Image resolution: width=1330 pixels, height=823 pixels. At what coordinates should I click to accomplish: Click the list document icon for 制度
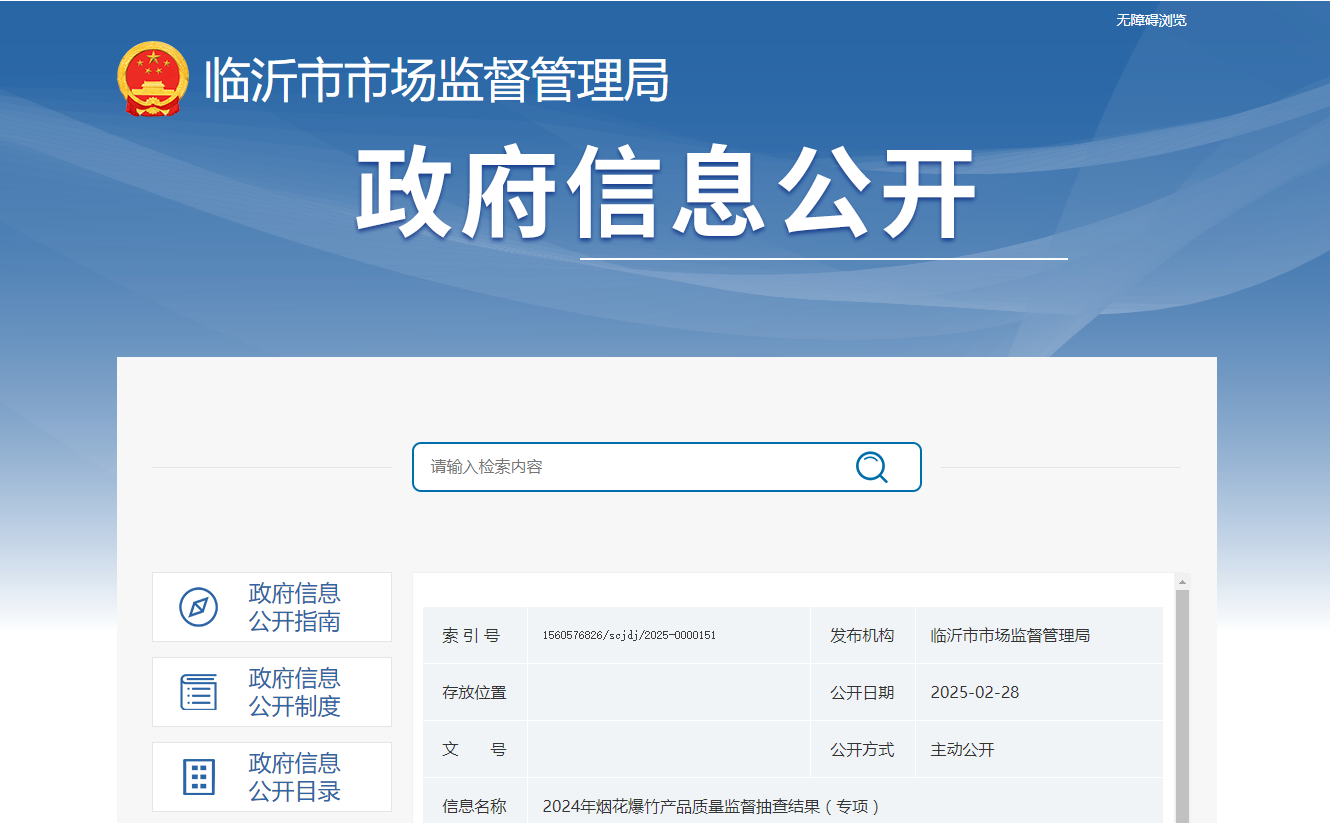pos(198,692)
